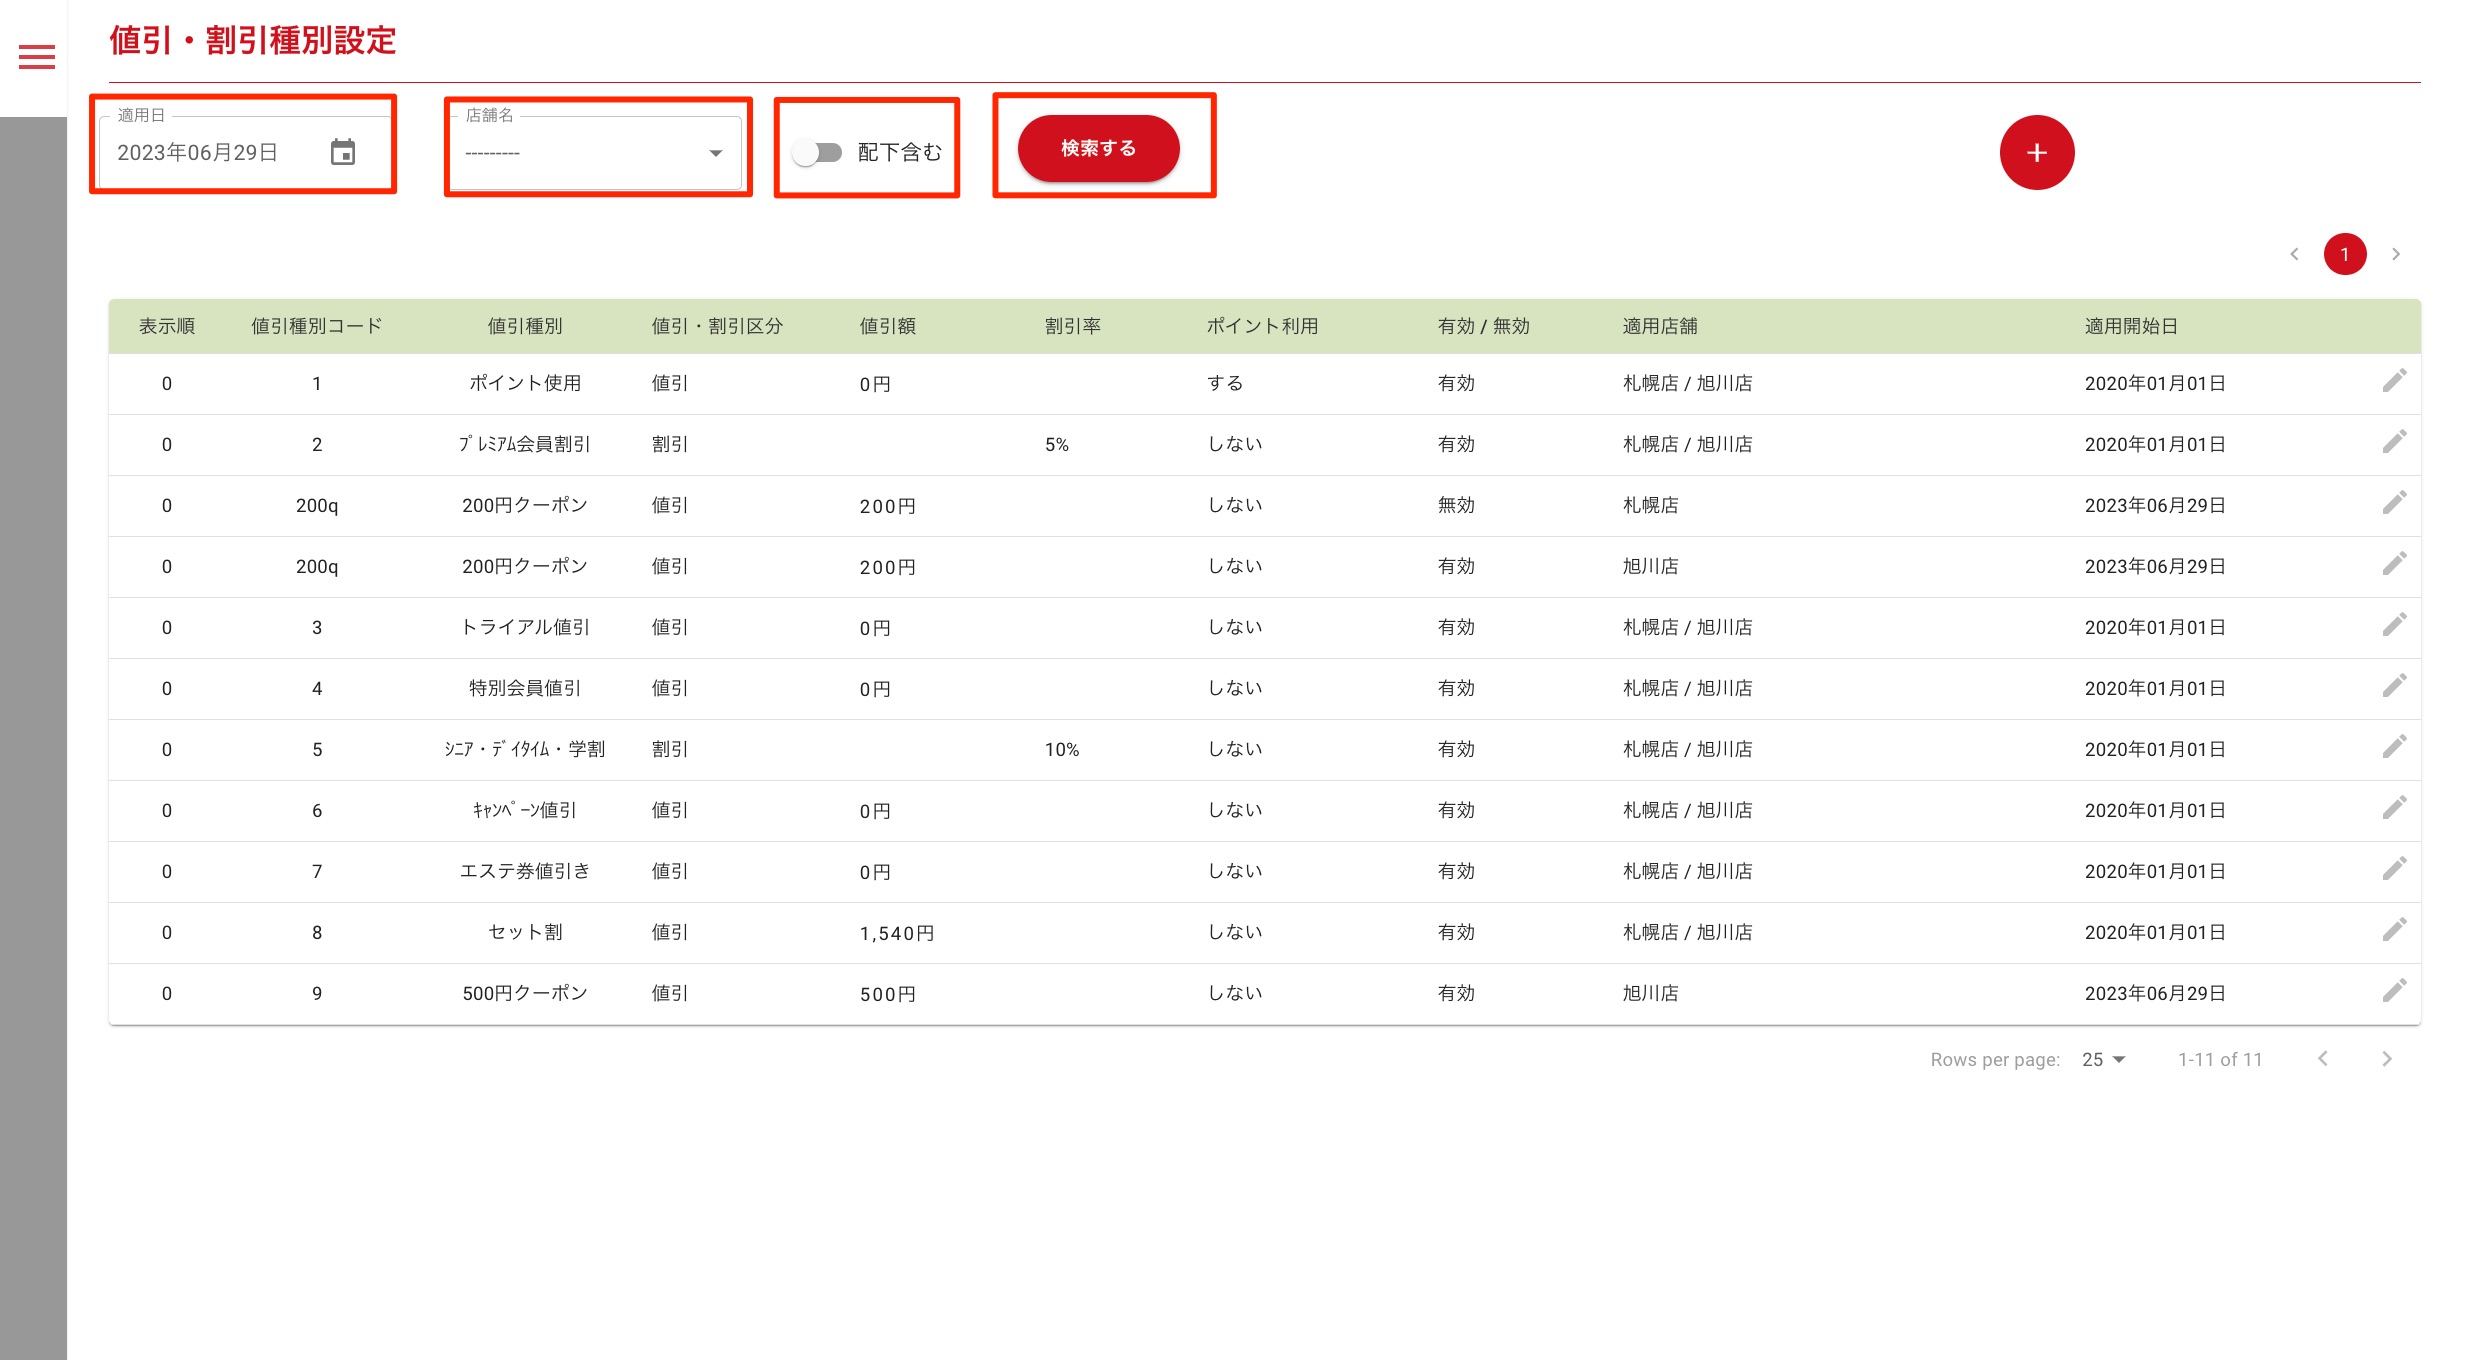The width and height of the screenshot is (2478, 1360).
Task: Edit the セット割 row with pencil icon
Action: (x=2394, y=930)
